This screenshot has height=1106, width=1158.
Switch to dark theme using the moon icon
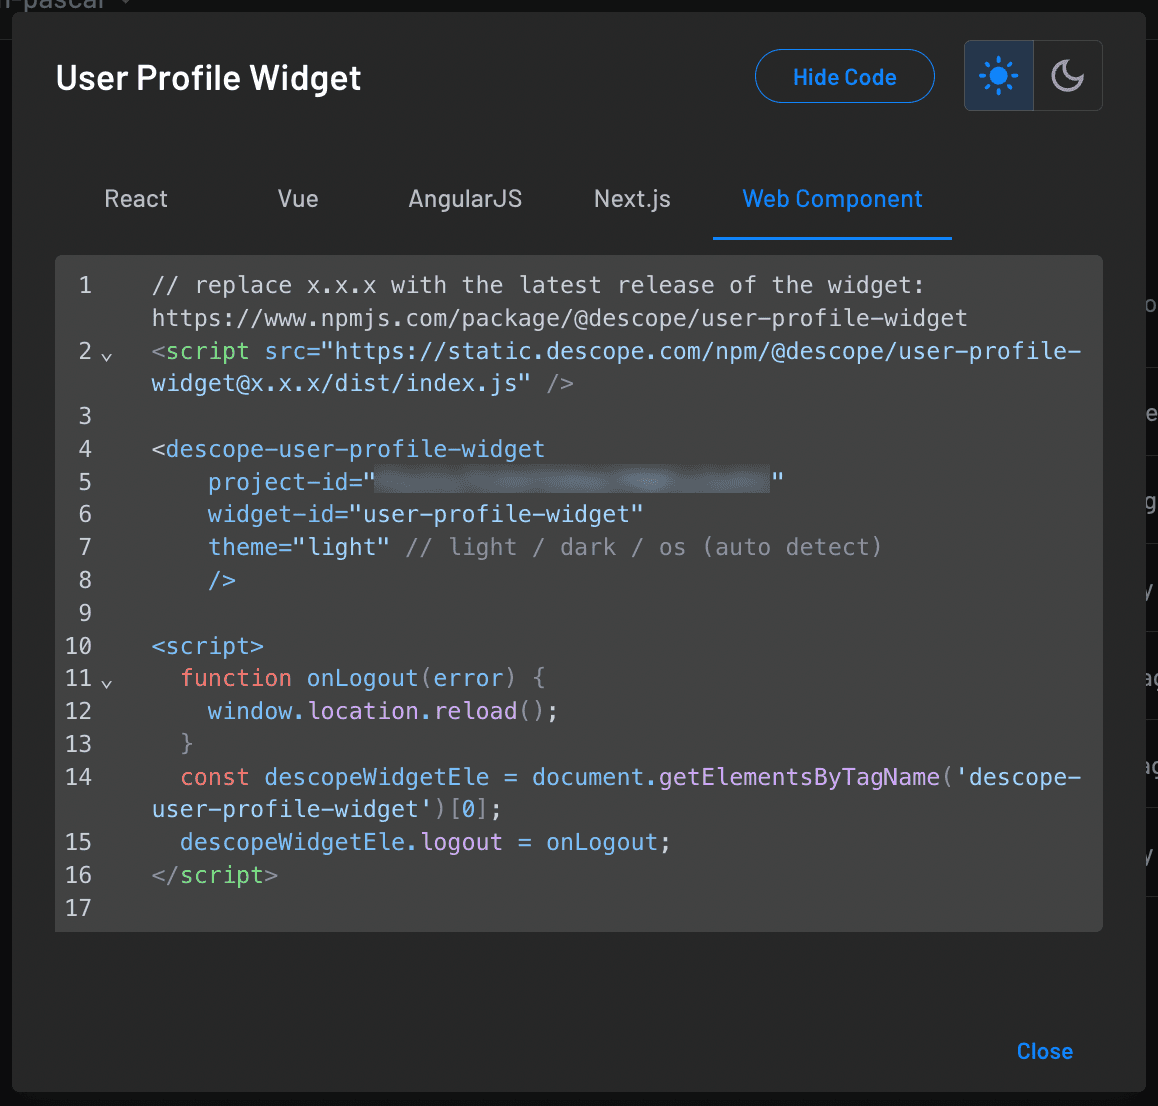click(x=1067, y=75)
